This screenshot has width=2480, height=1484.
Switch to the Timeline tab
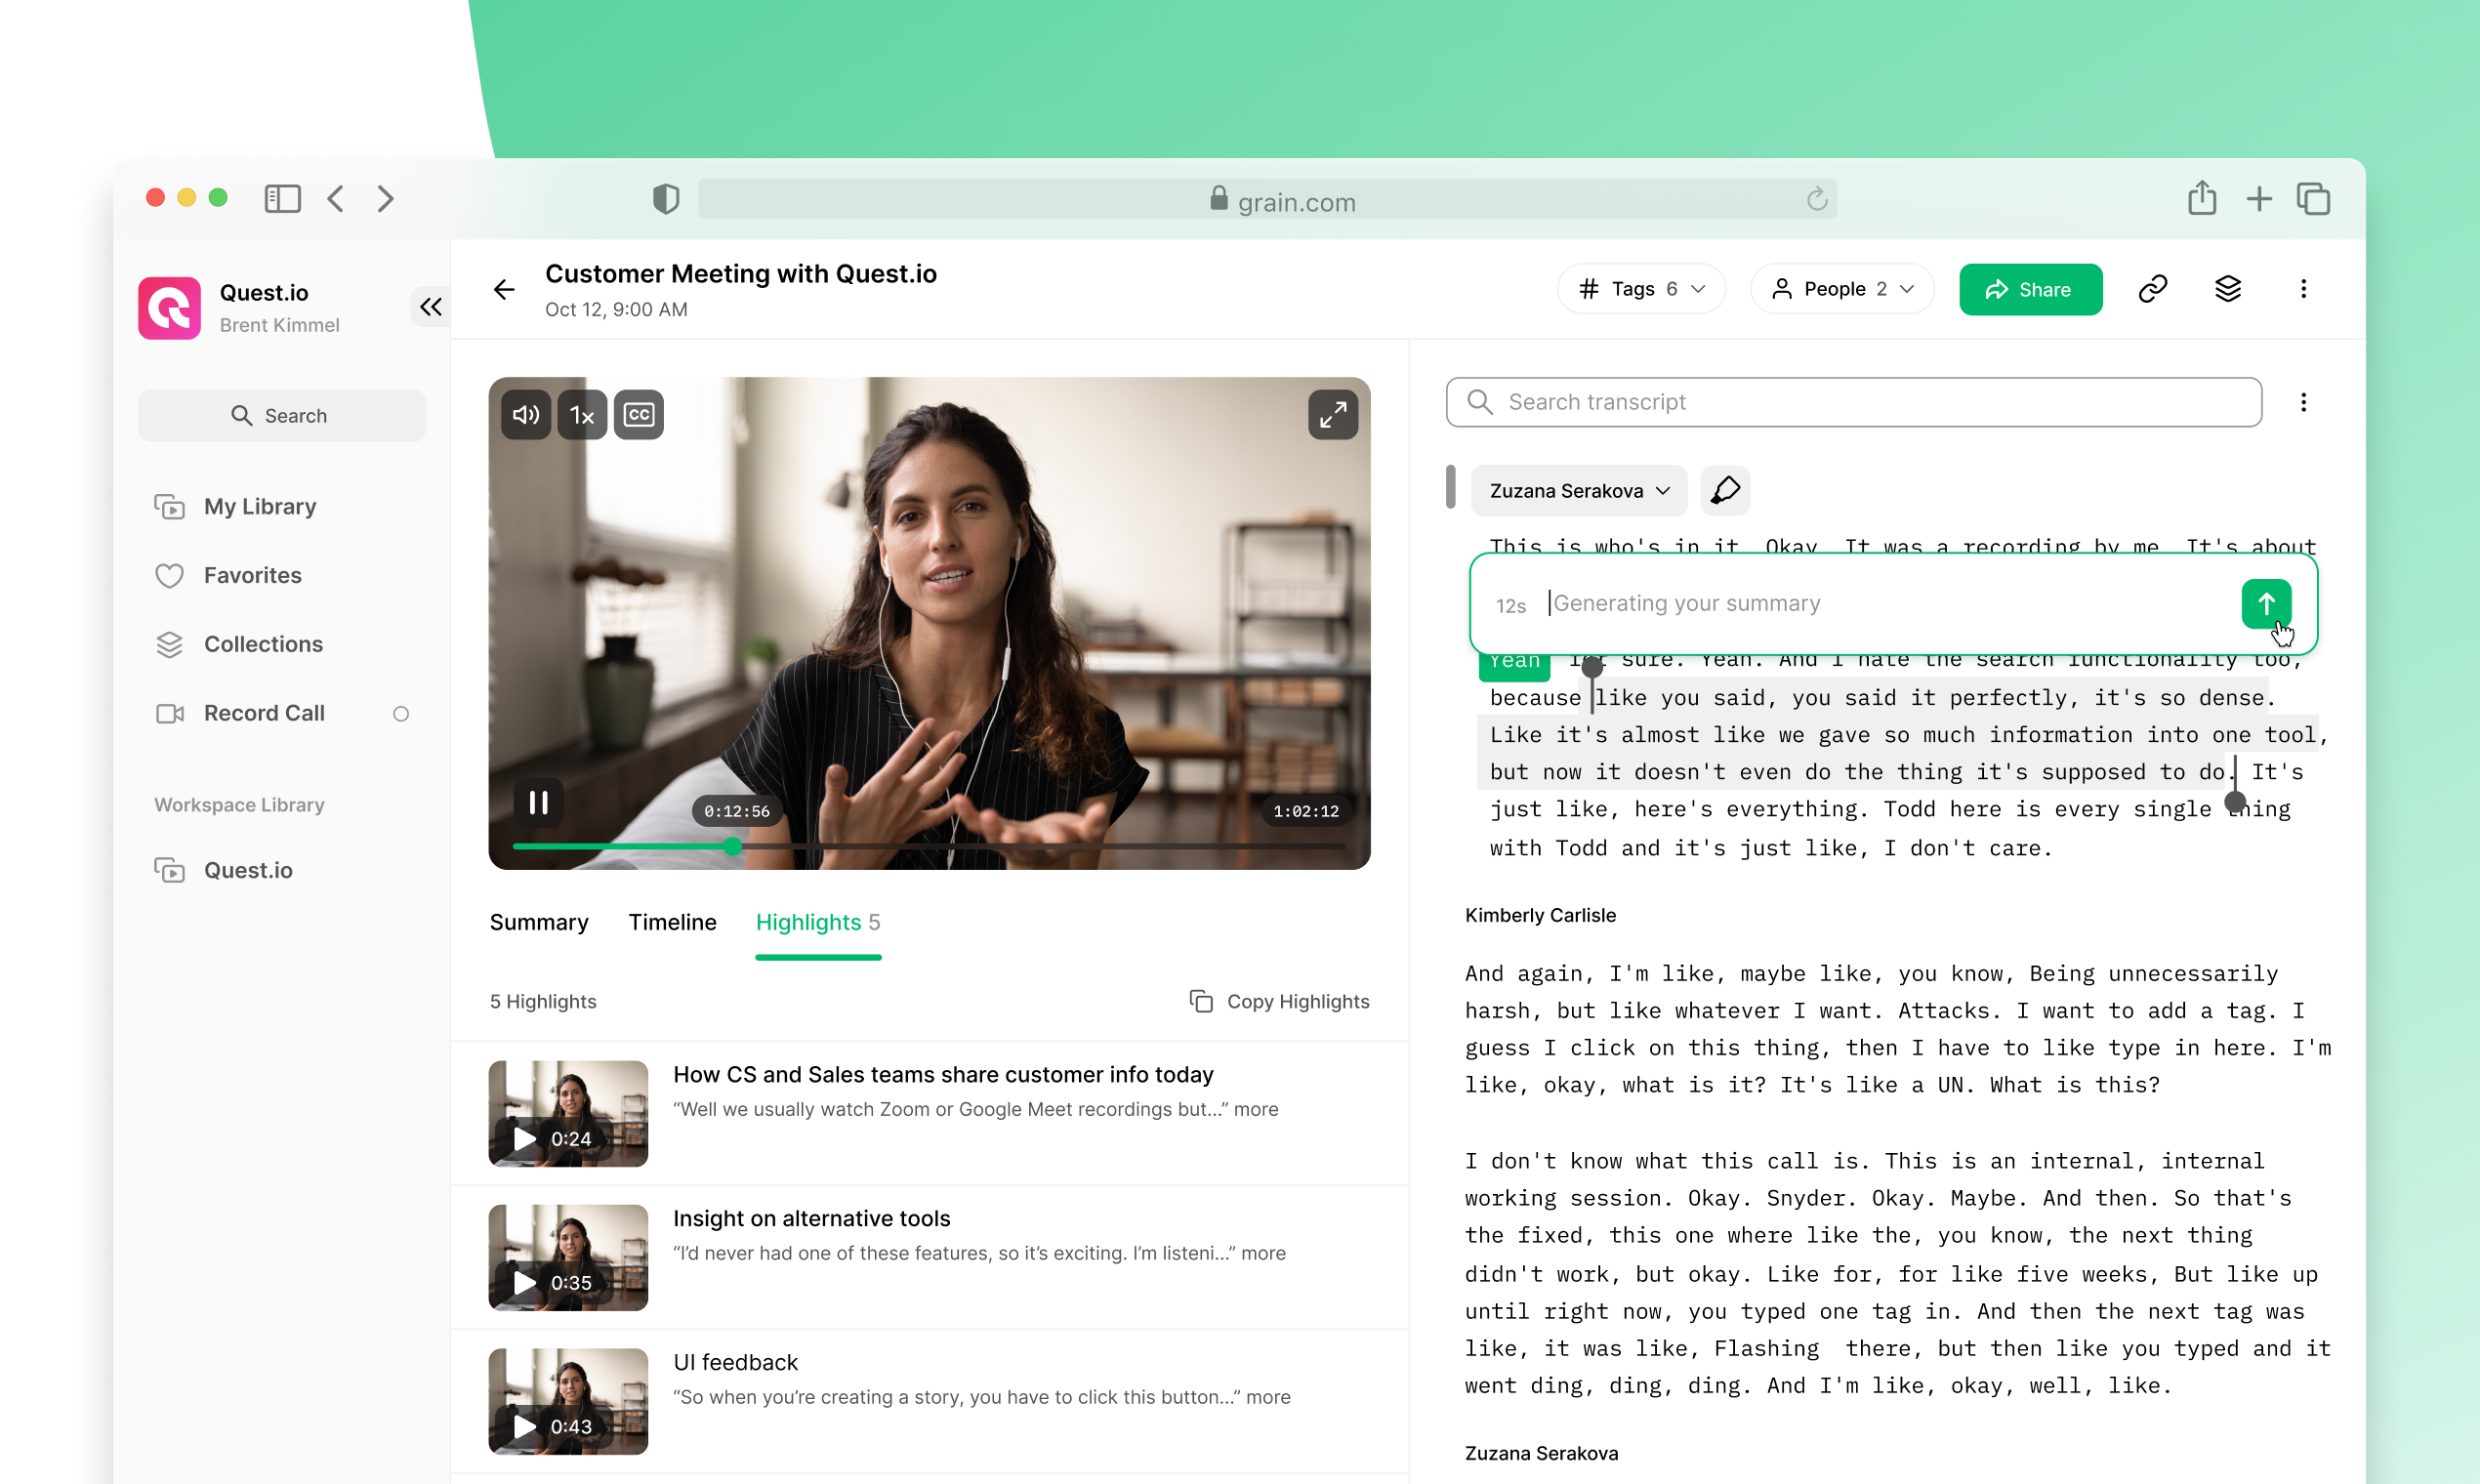point(673,922)
